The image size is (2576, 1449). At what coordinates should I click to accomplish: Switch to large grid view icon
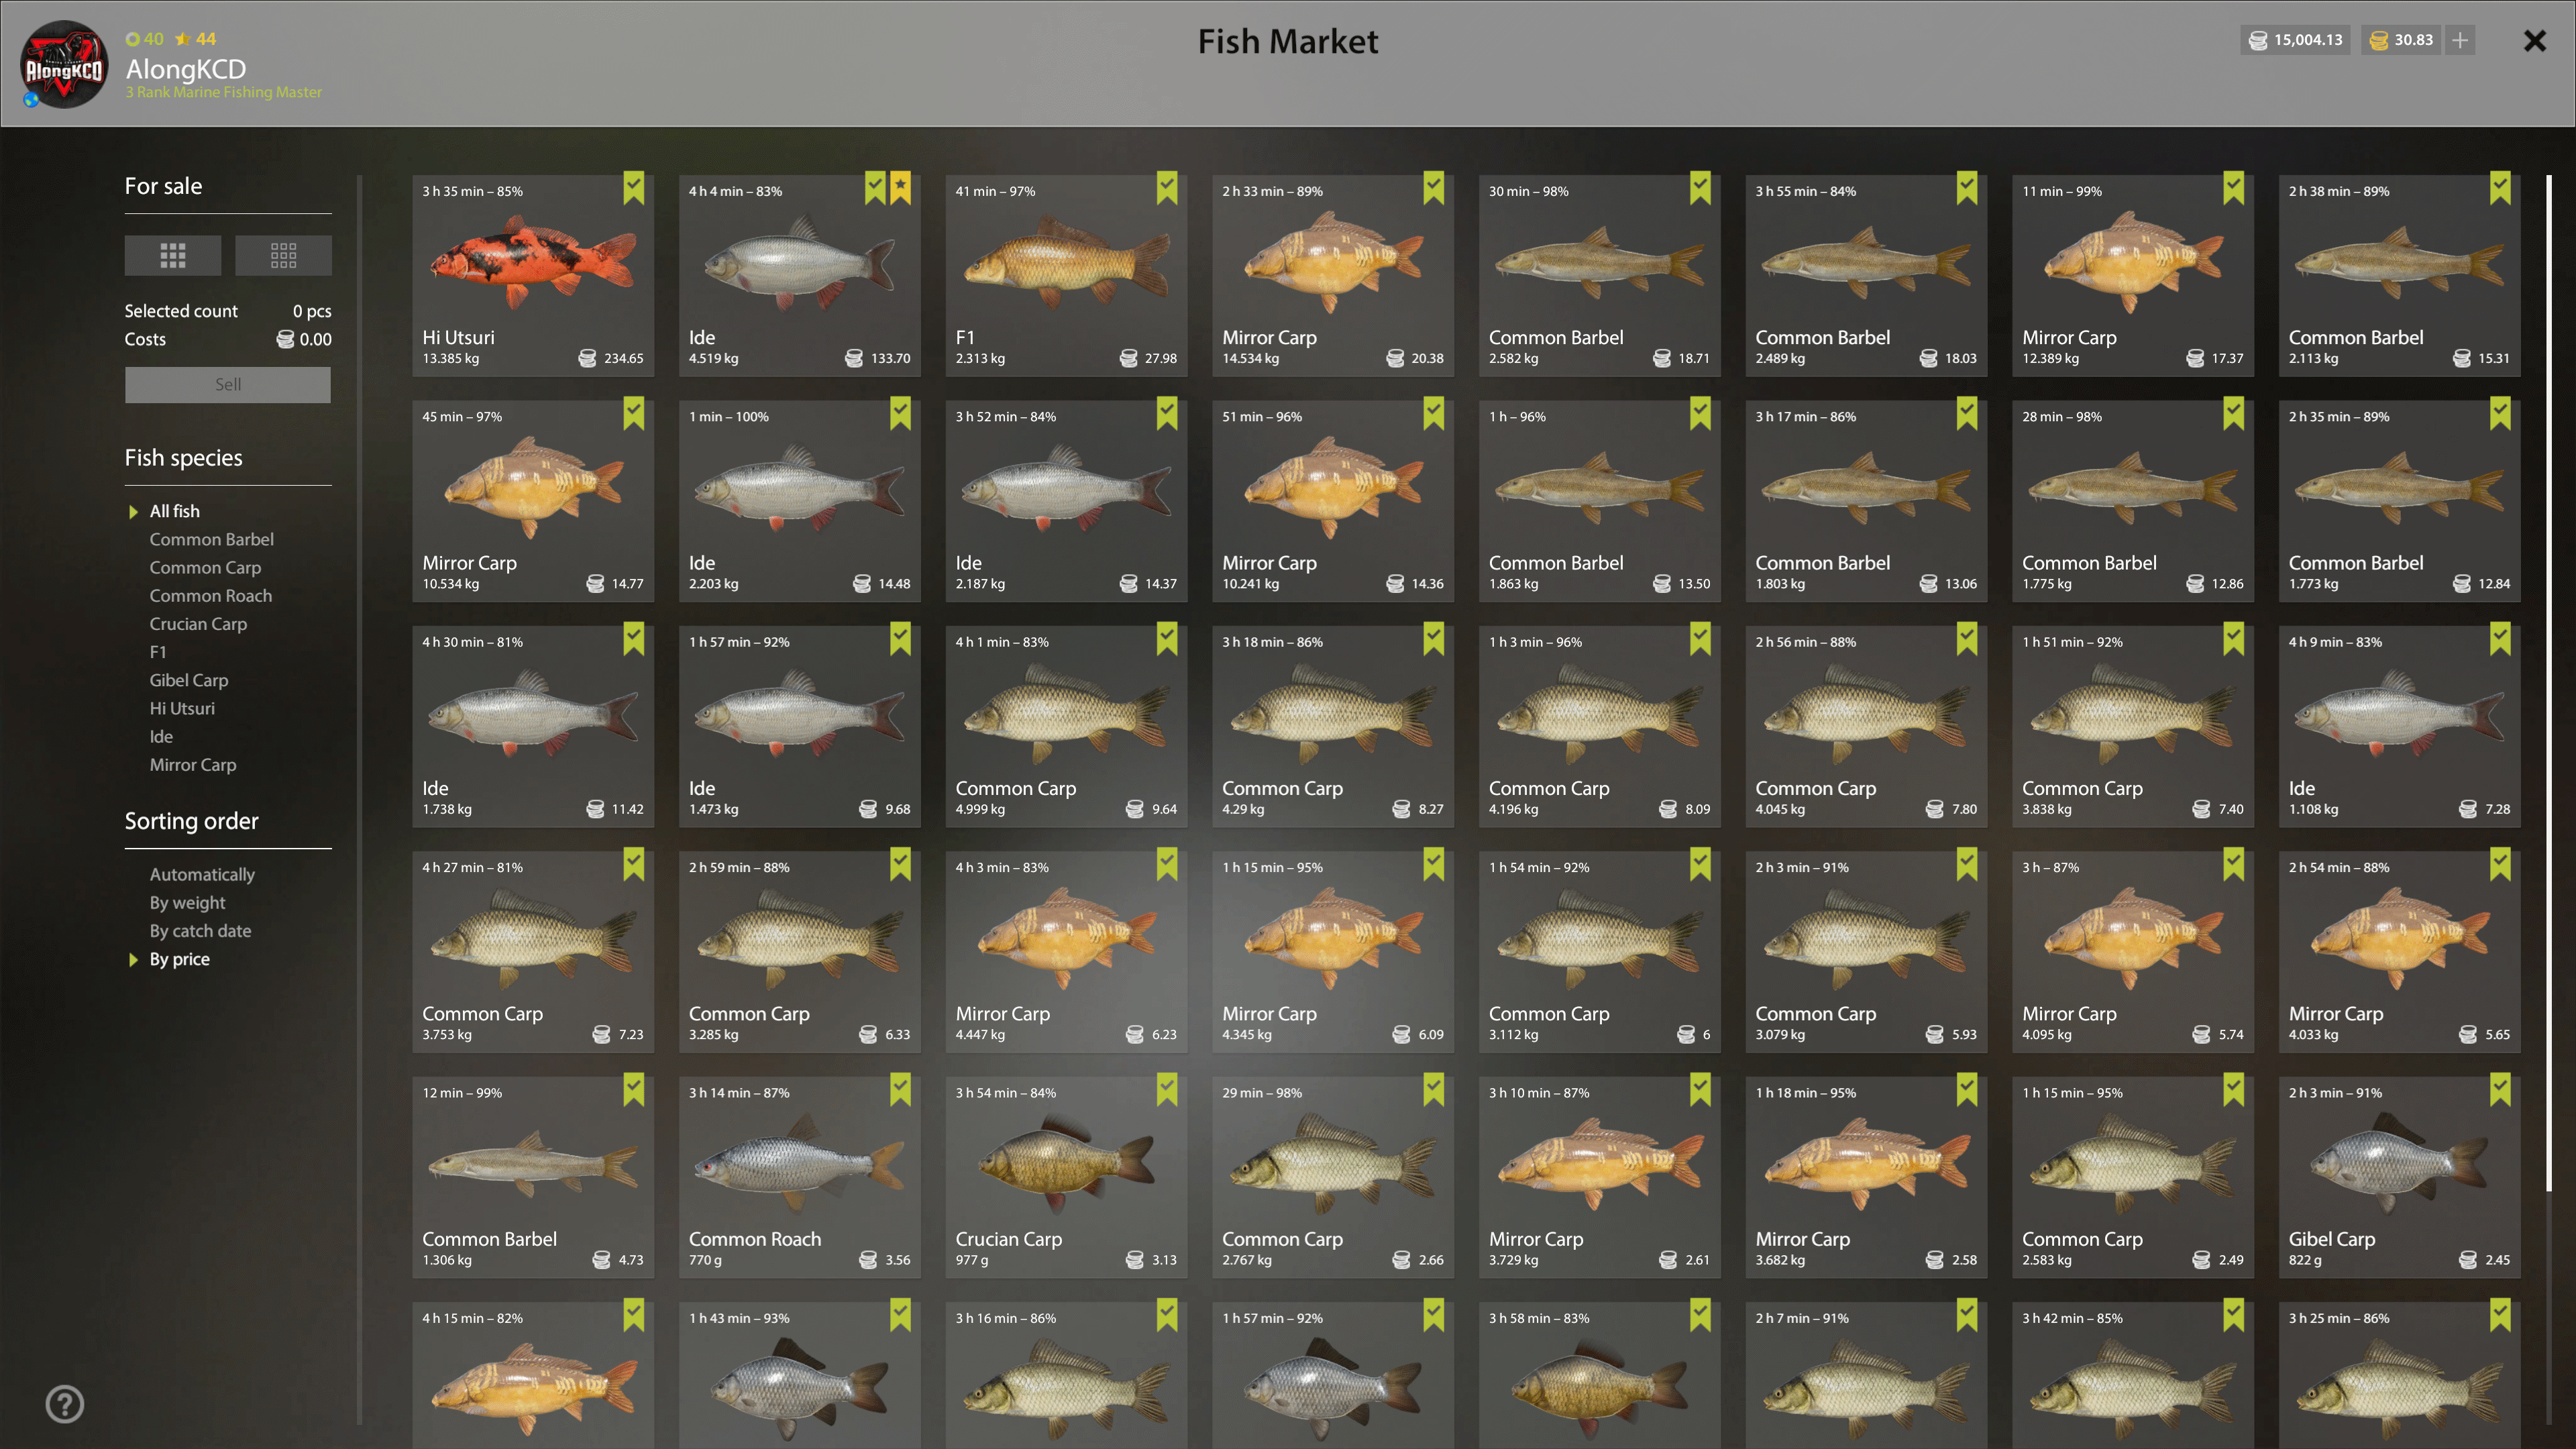point(173,255)
